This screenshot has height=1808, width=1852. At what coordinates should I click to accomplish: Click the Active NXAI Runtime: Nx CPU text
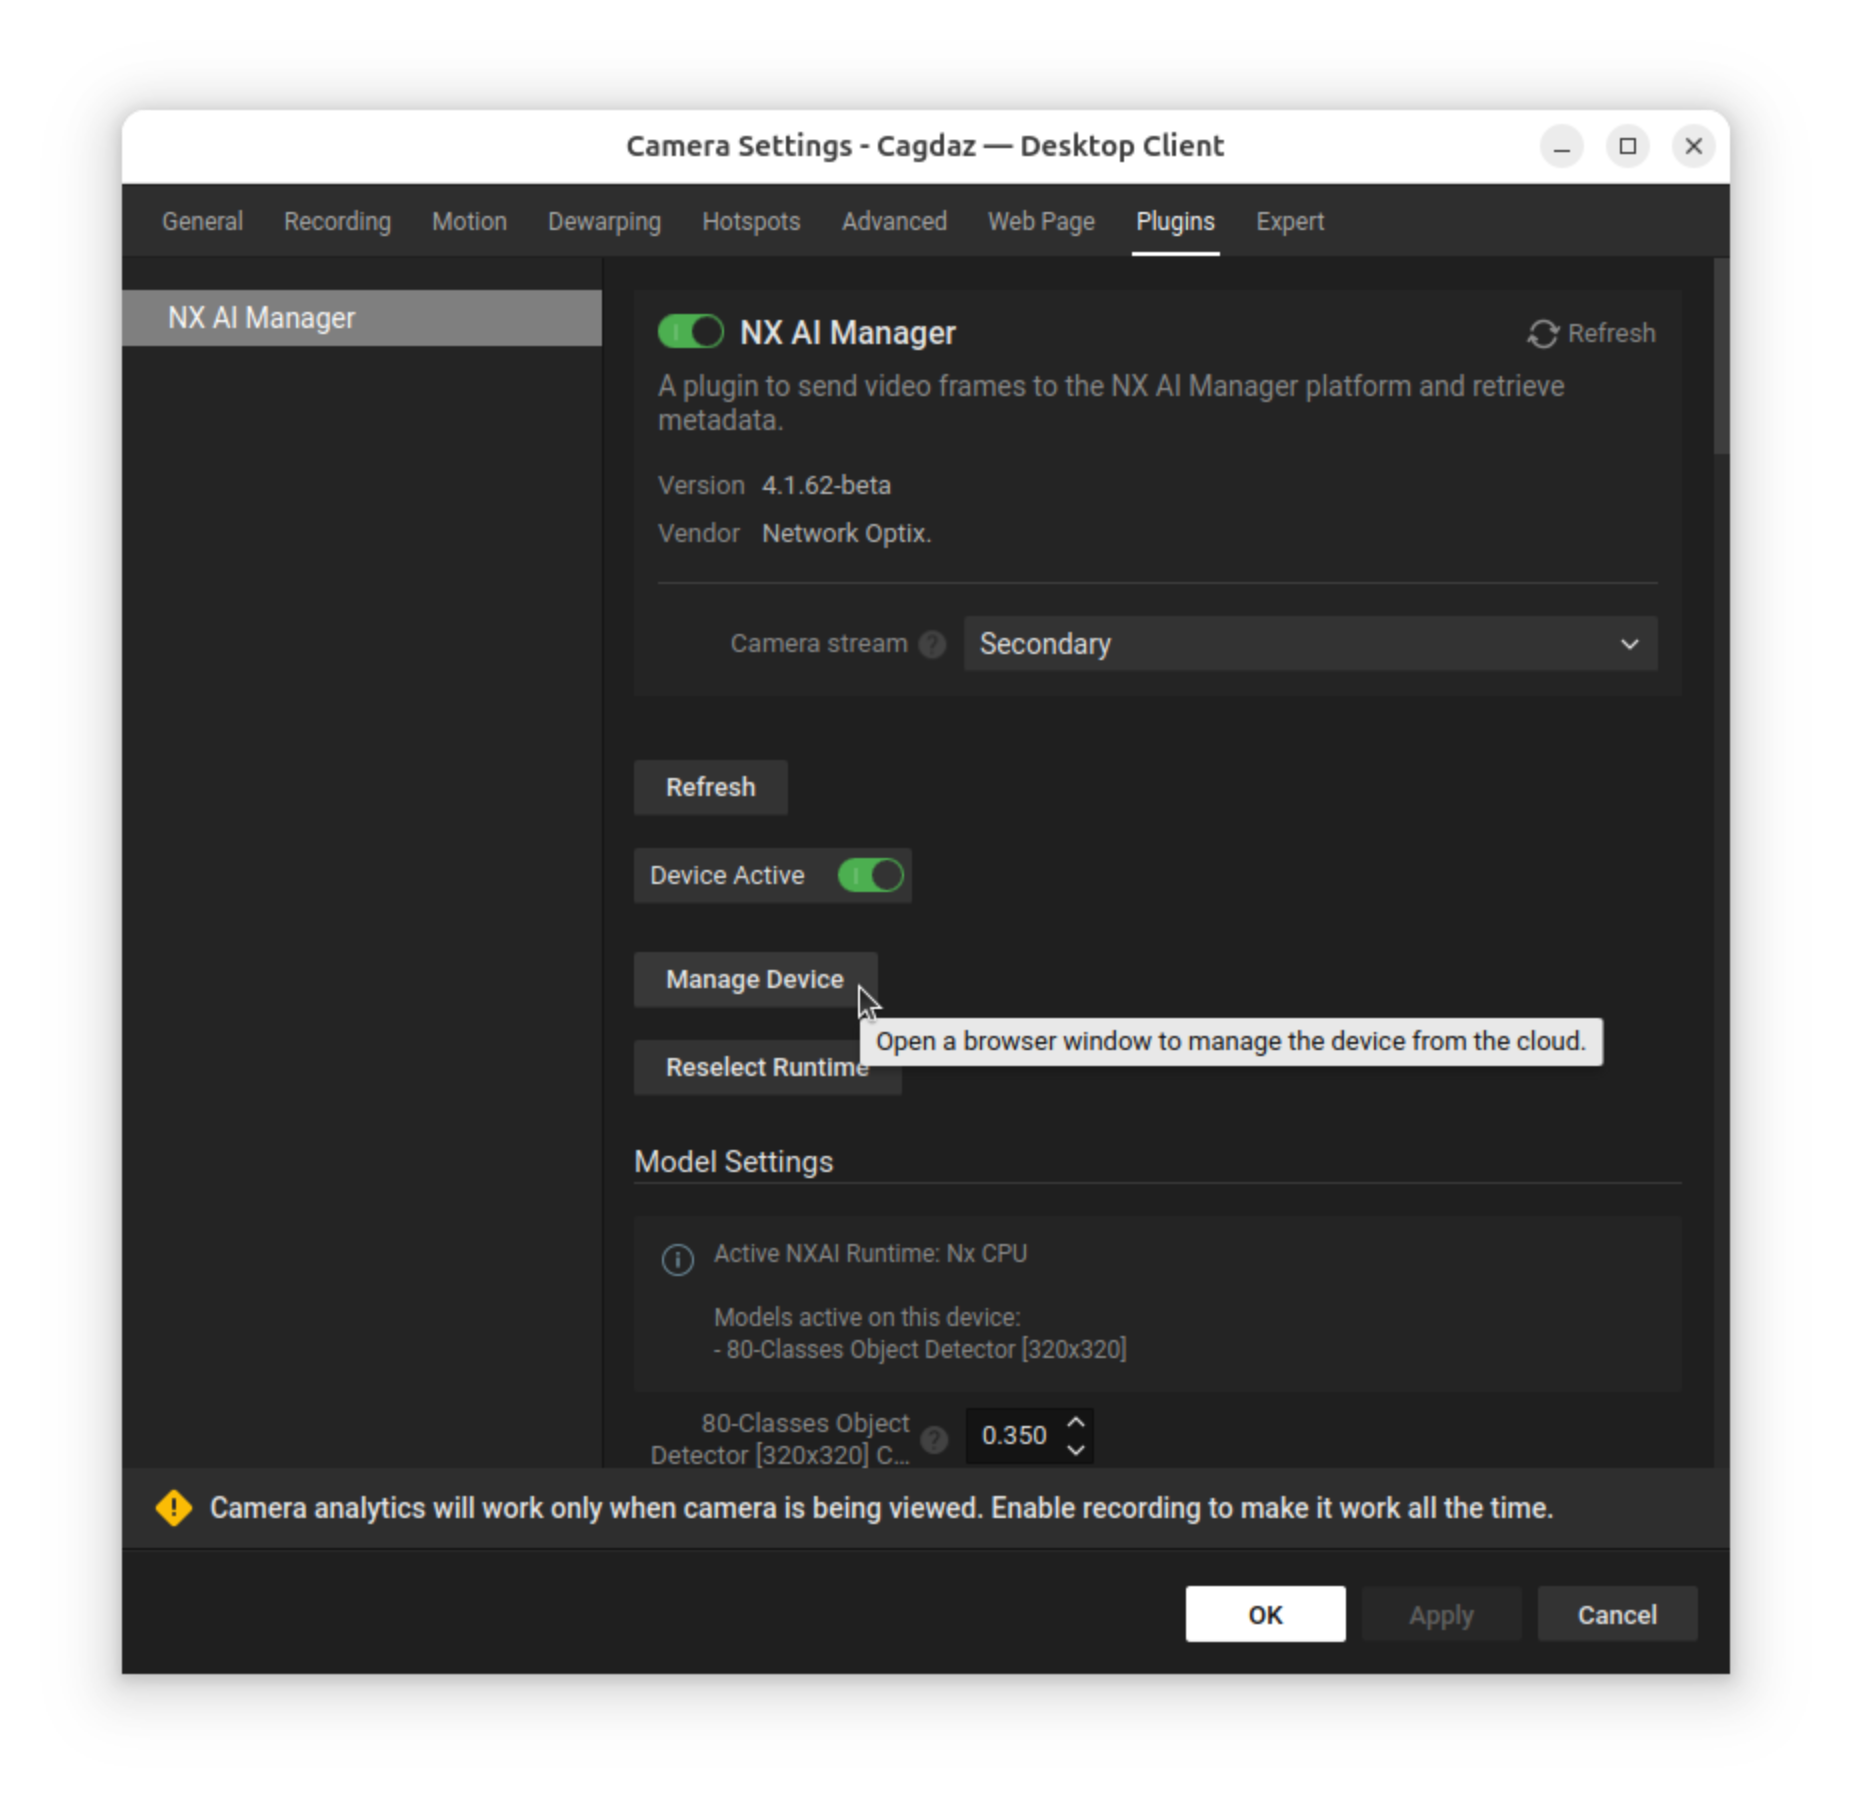coord(870,1254)
